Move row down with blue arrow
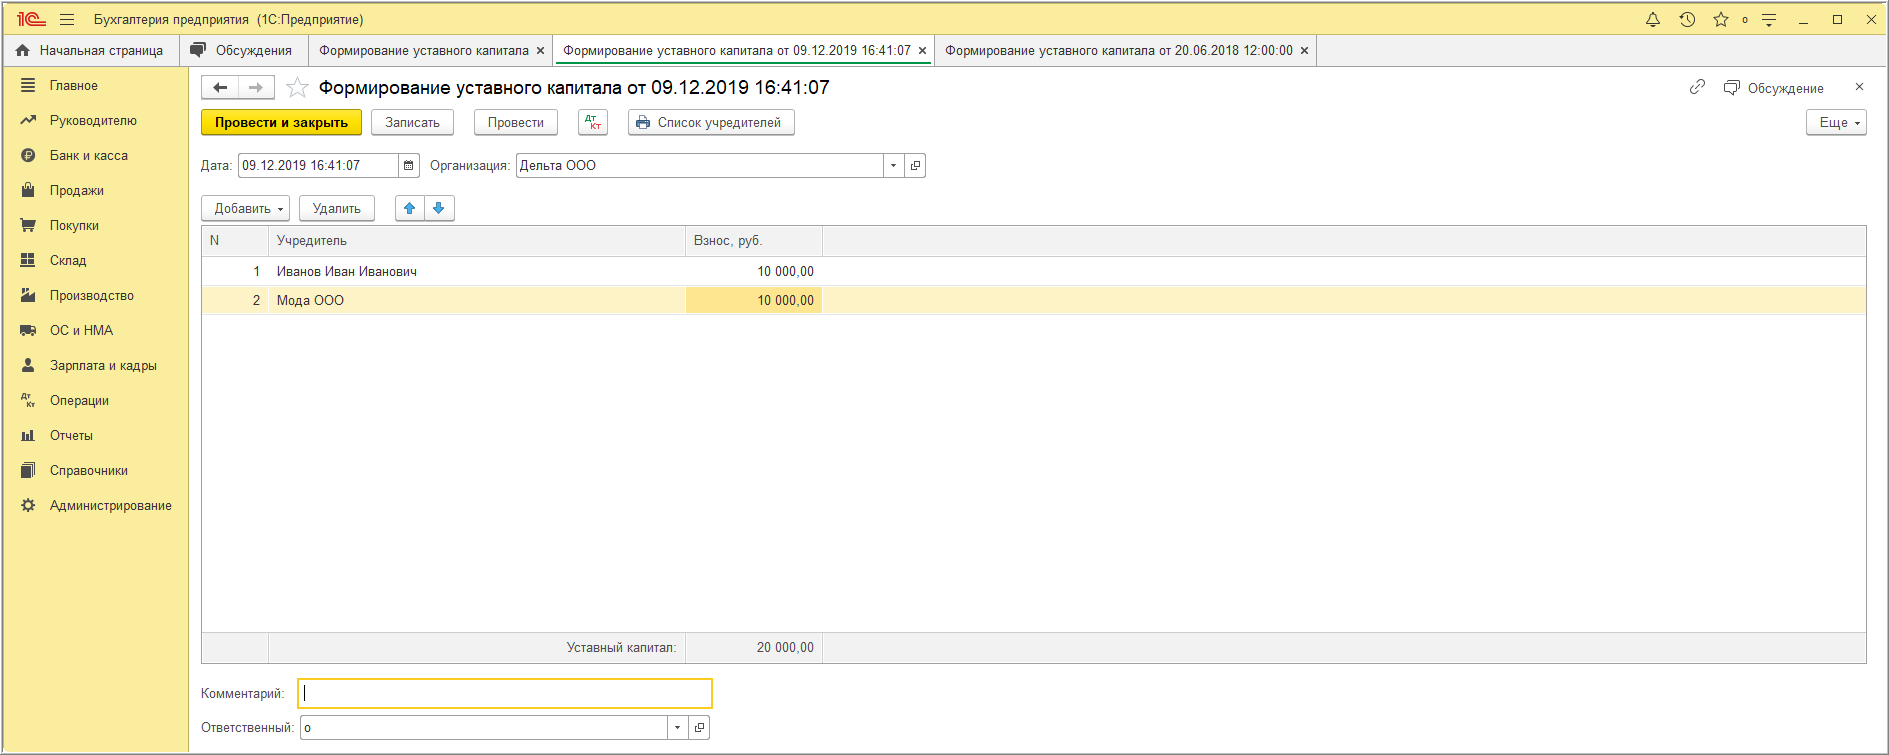The image size is (1889, 755). [439, 208]
